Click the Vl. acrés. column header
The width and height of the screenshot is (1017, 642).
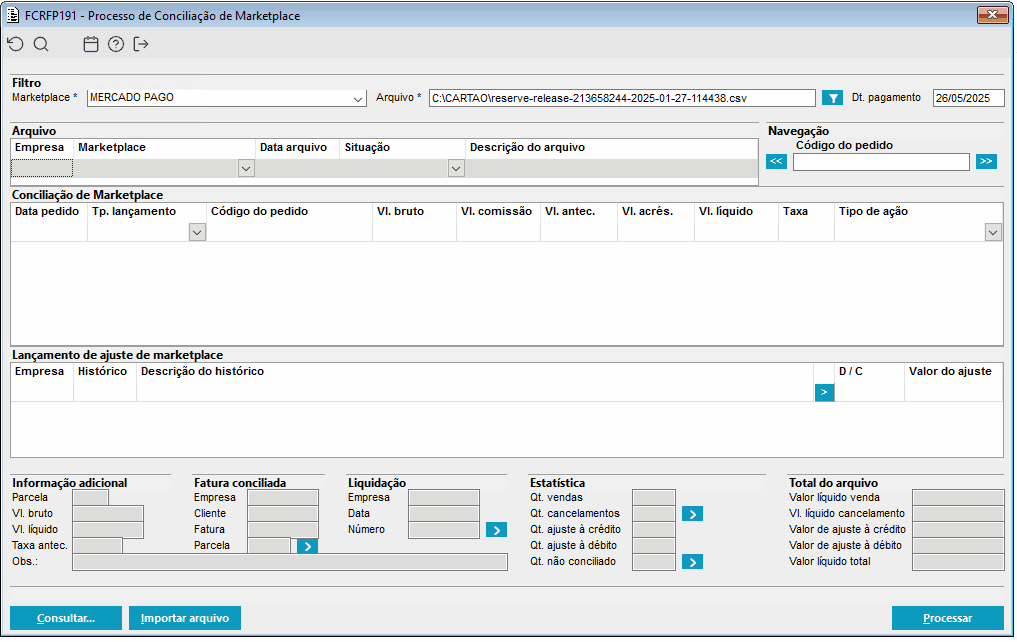pos(647,211)
